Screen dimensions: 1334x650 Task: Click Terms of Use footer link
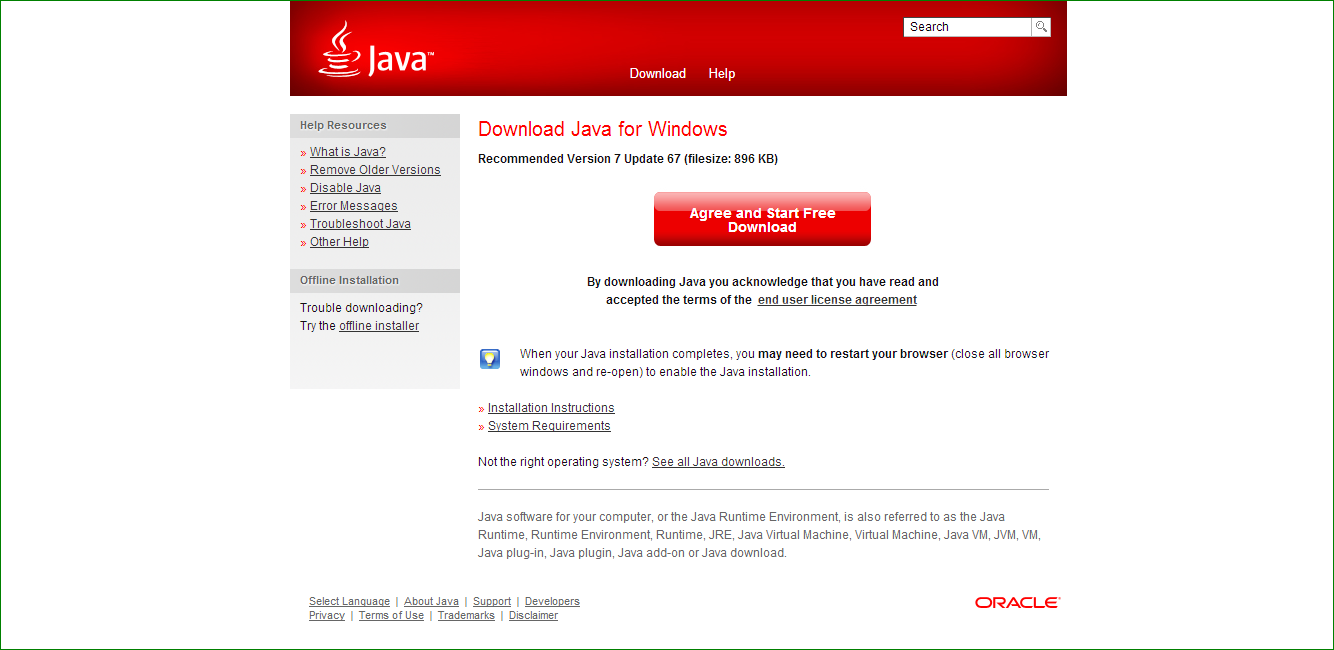(391, 616)
